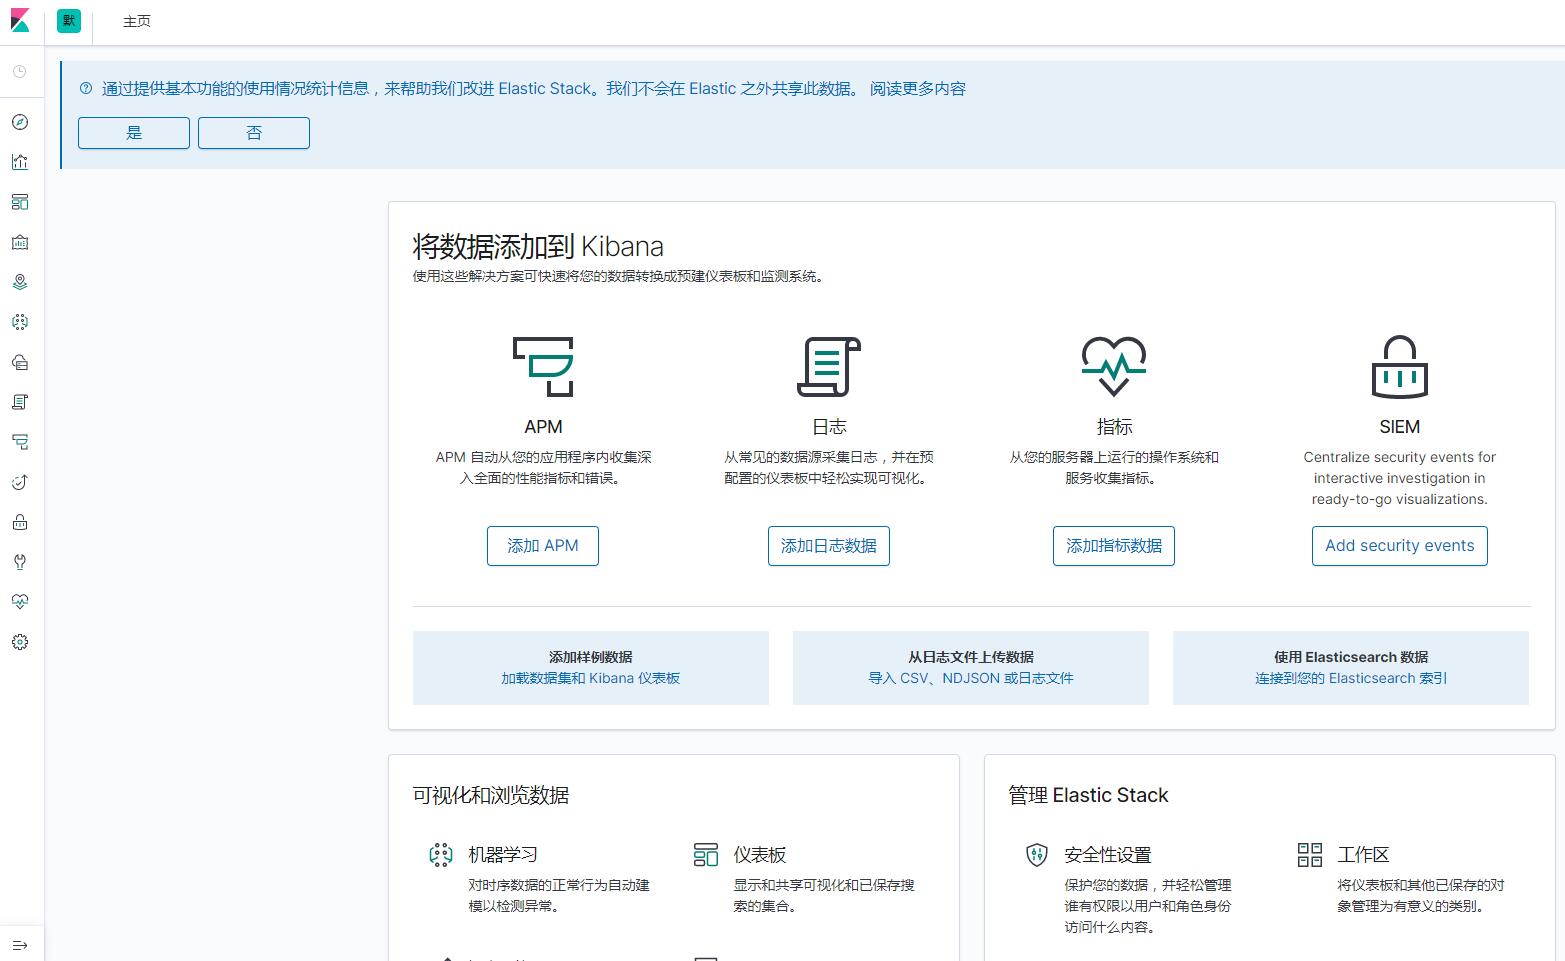This screenshot has height=961, width=1565.
Task: Open Uptime icon in sidebar
Action: [x=20, y=482]
